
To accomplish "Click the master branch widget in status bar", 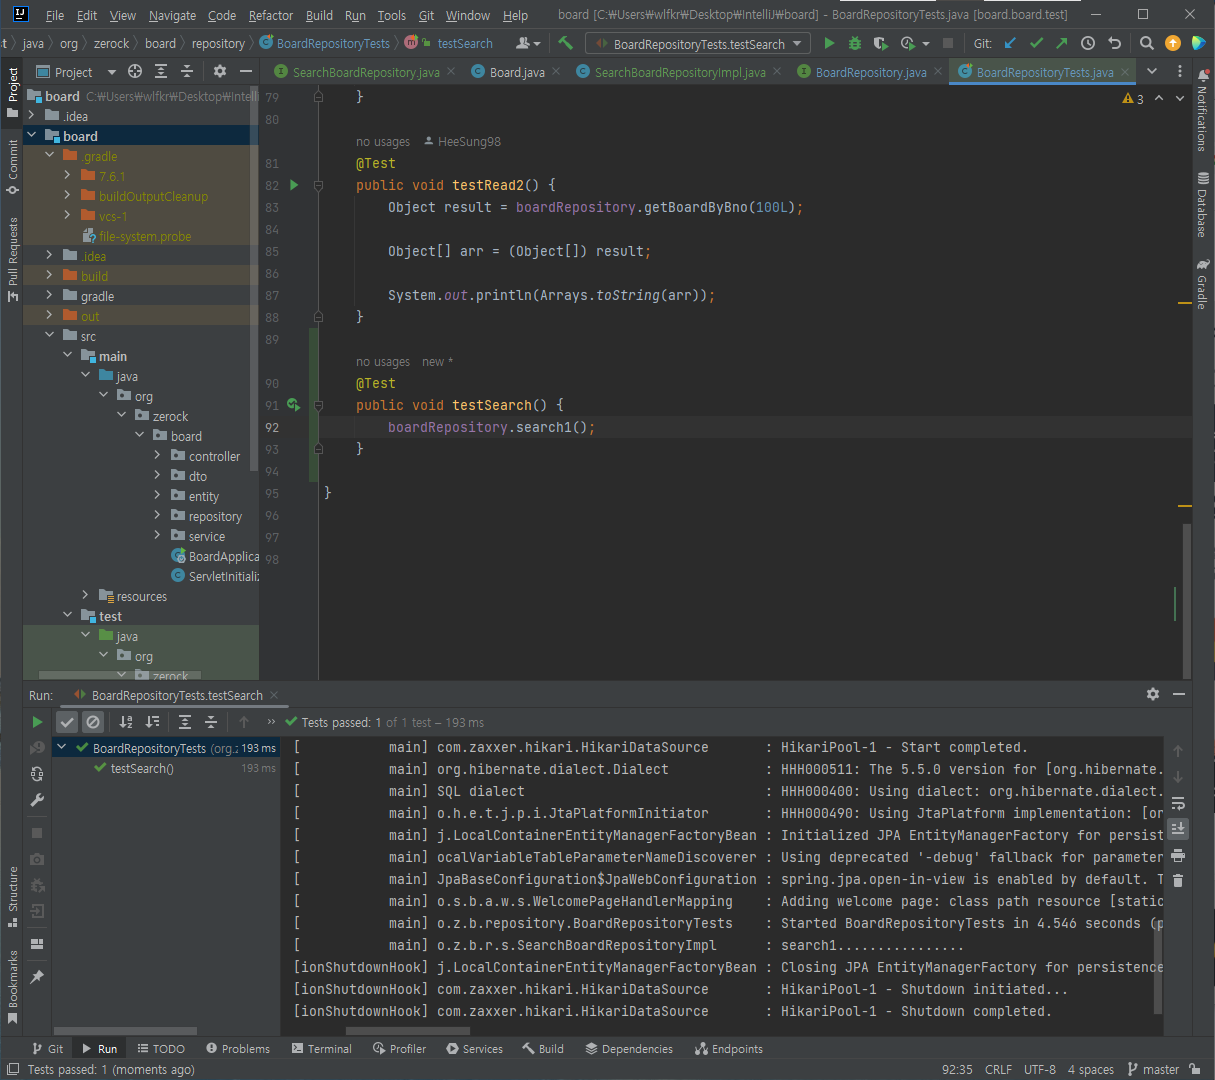I will (x=1153, y=1069).
